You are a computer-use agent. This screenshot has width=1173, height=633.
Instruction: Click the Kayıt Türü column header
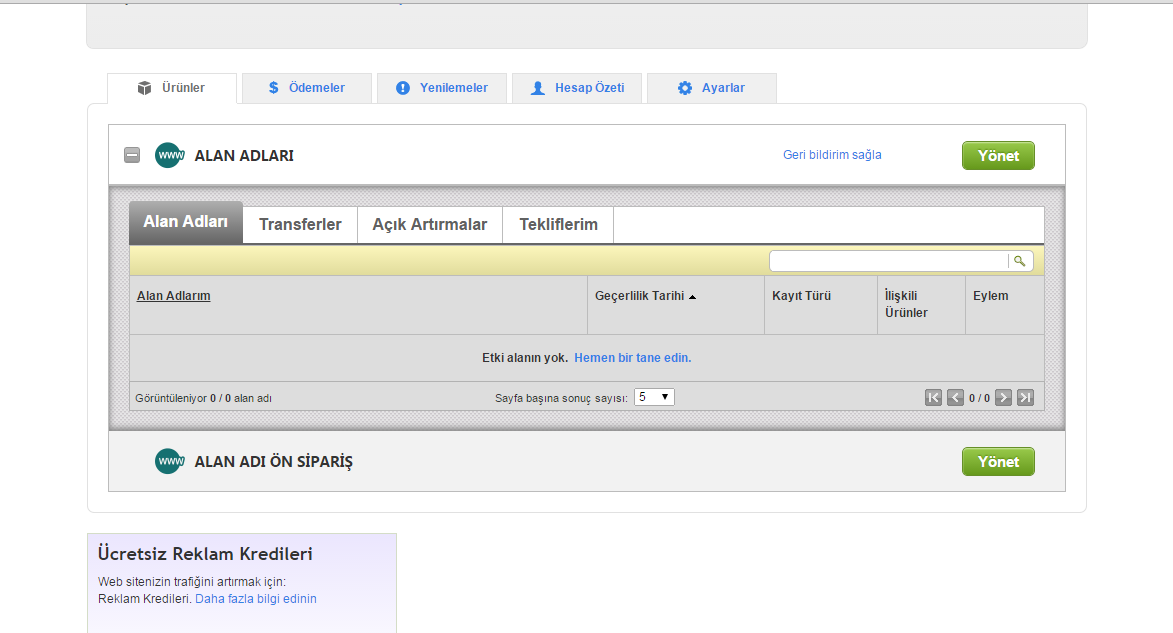coord(801,296)
